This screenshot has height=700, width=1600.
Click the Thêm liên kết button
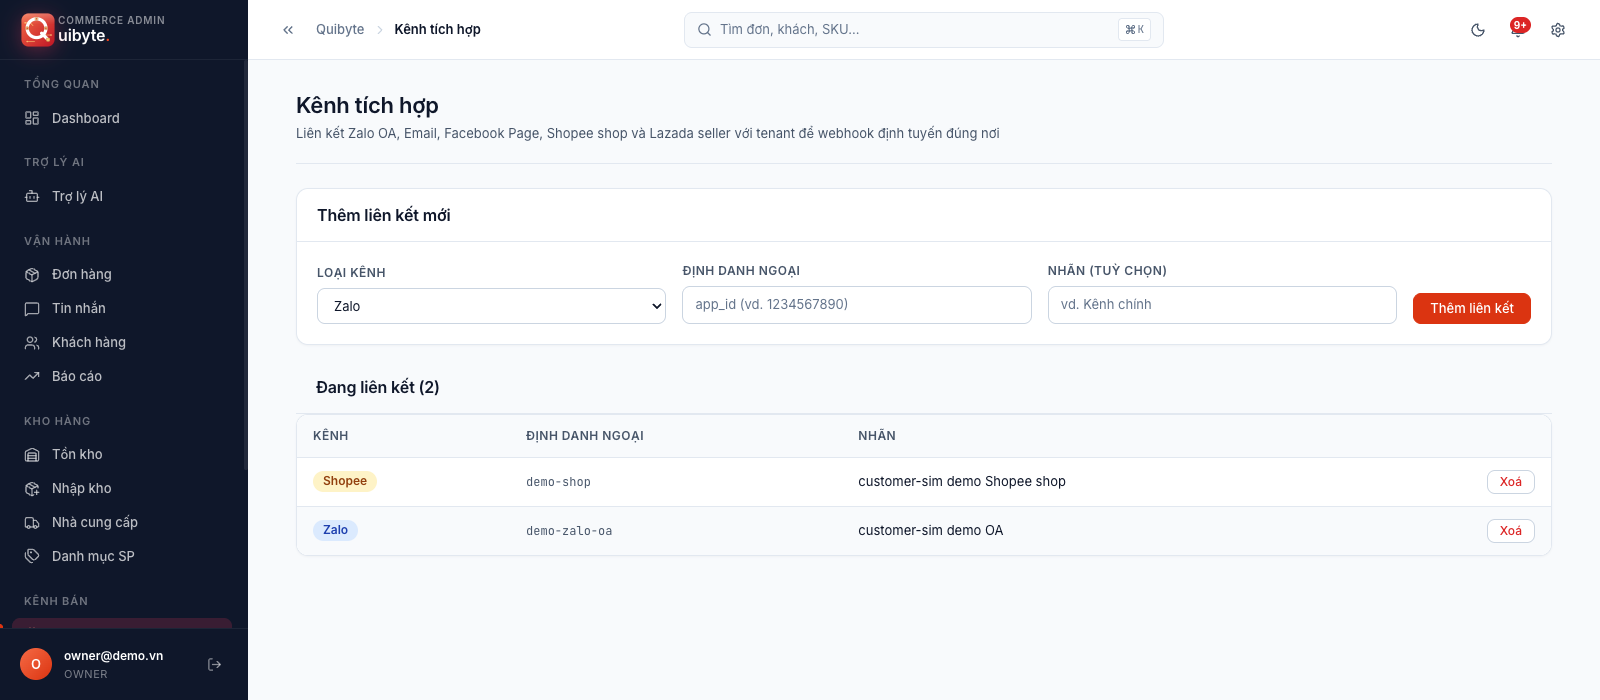tap(1472, 308)
